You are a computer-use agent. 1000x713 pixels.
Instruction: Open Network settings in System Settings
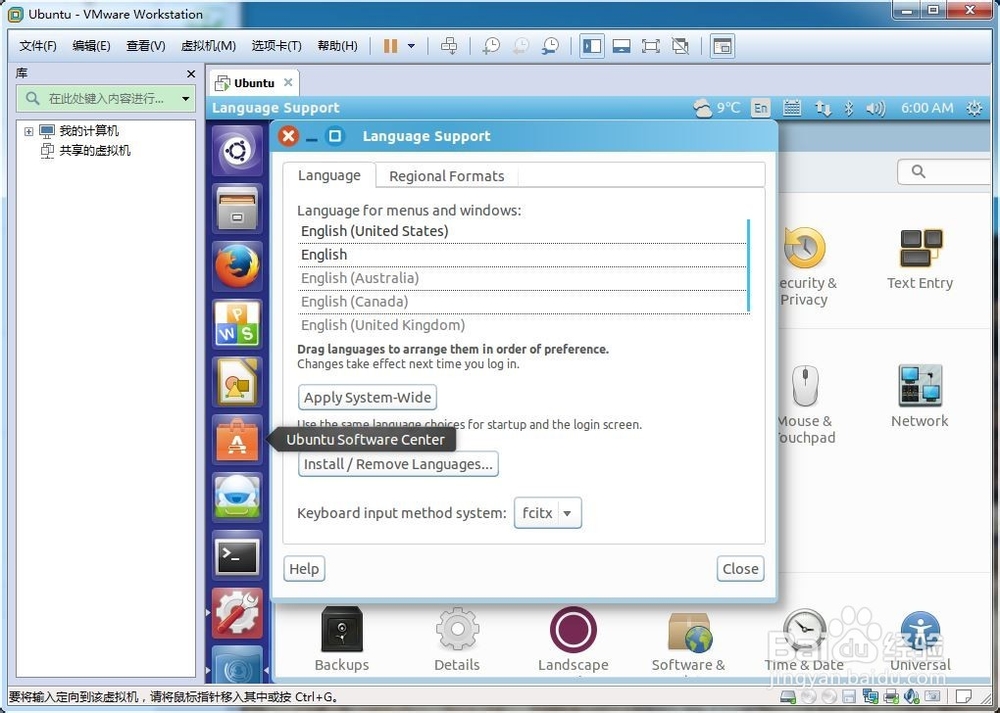[920, 396]
